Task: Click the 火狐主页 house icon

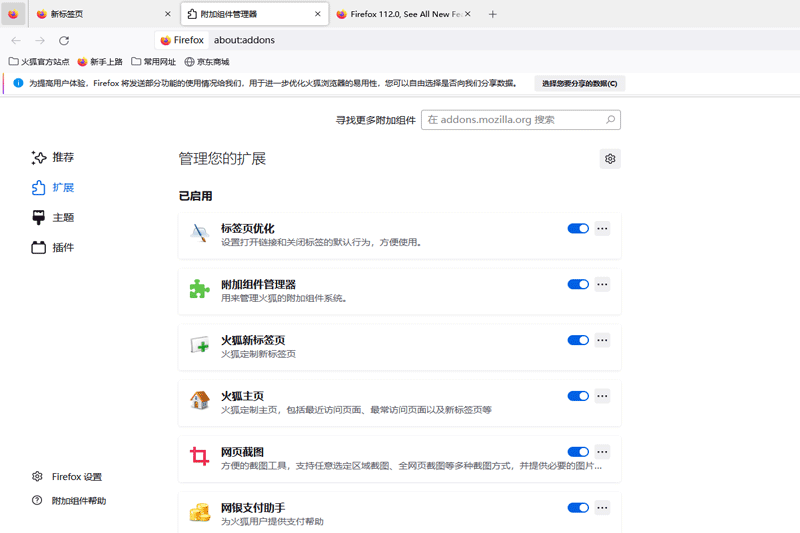Action: coord(199,401)
